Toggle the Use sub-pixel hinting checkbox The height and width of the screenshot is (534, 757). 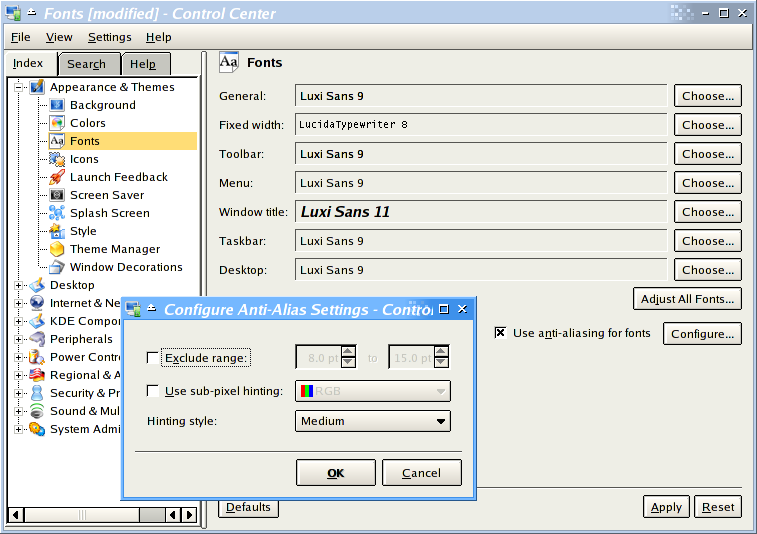[153, 391]
